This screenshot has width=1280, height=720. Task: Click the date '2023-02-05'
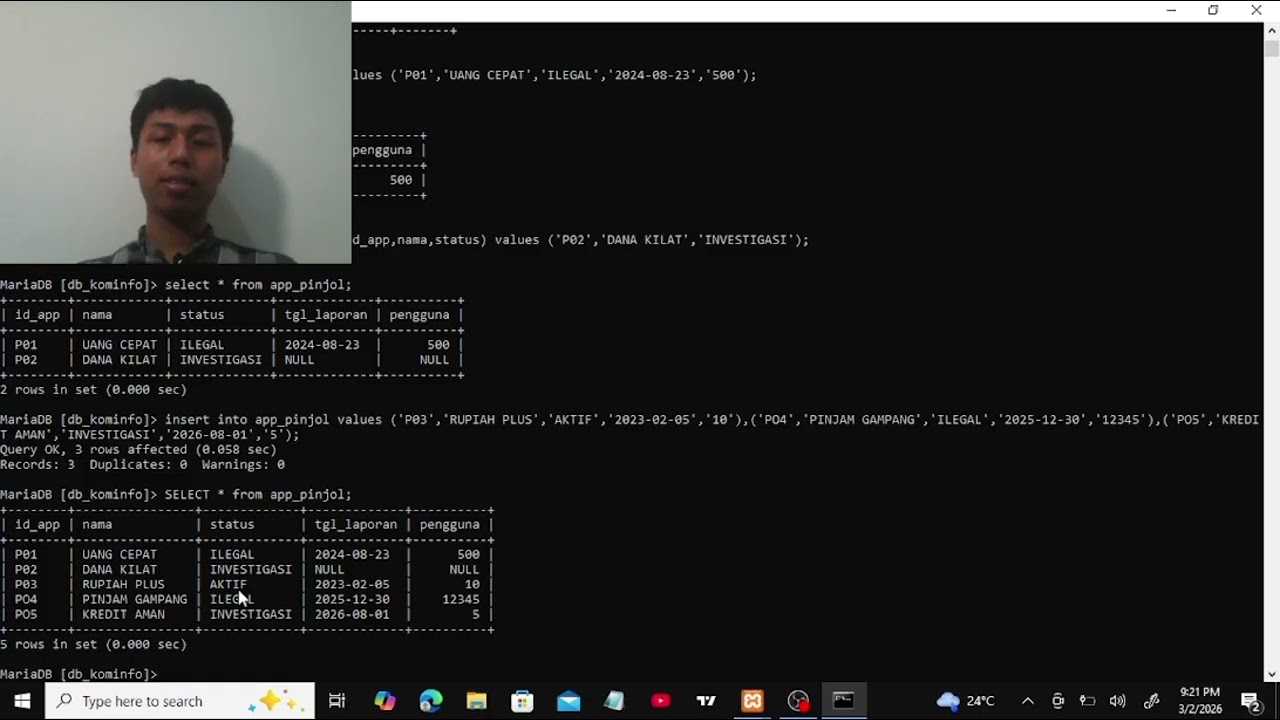point(352,584)
